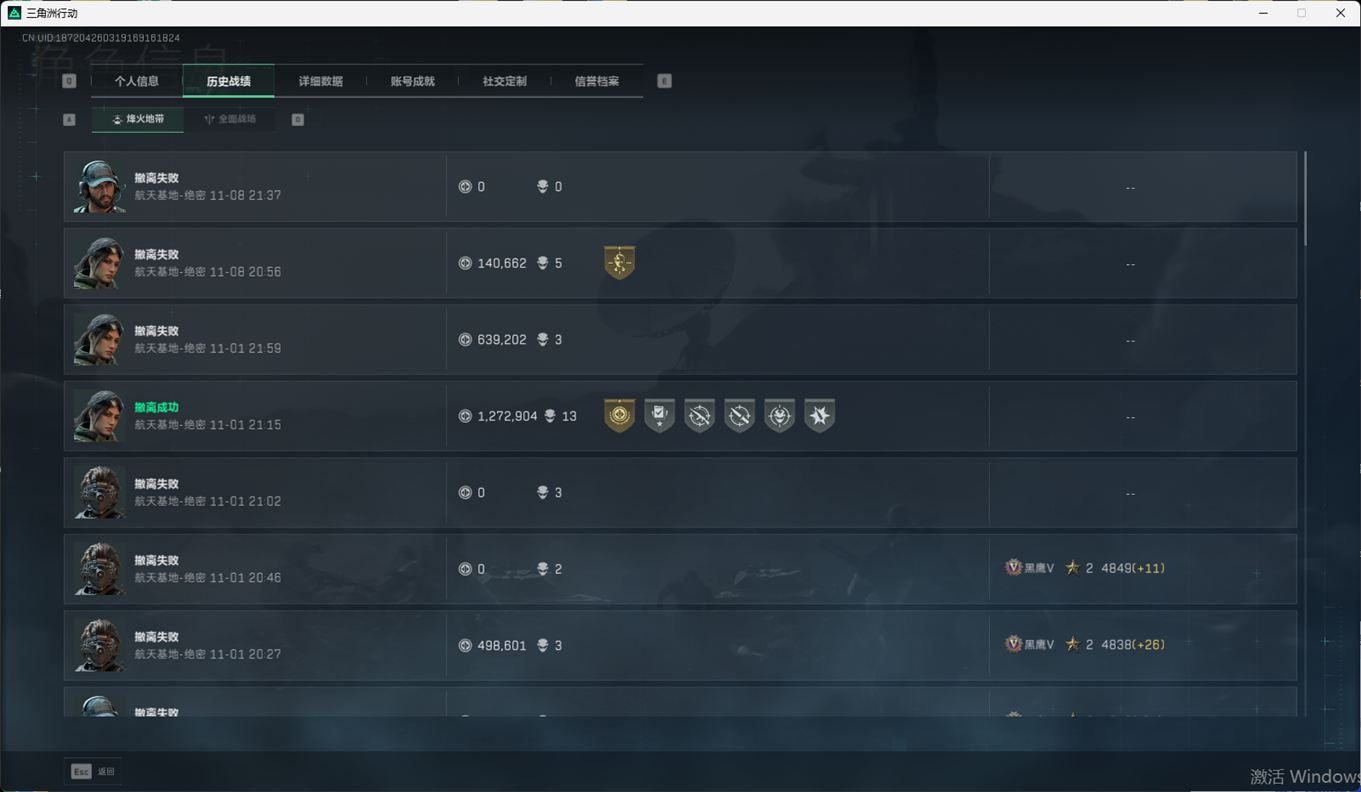1361x792 pixels.
Task: Select the 全面战场 mode filter
Action: click(230, 119)
